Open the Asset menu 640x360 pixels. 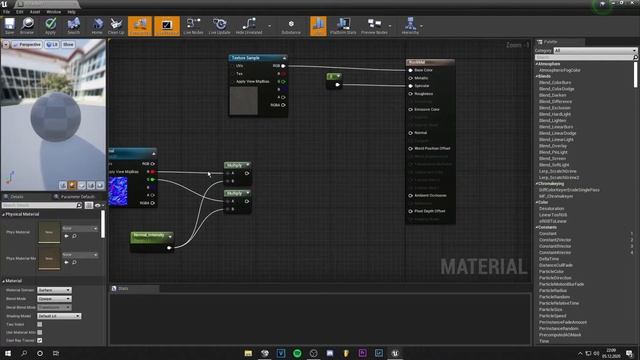coord(35,12)
